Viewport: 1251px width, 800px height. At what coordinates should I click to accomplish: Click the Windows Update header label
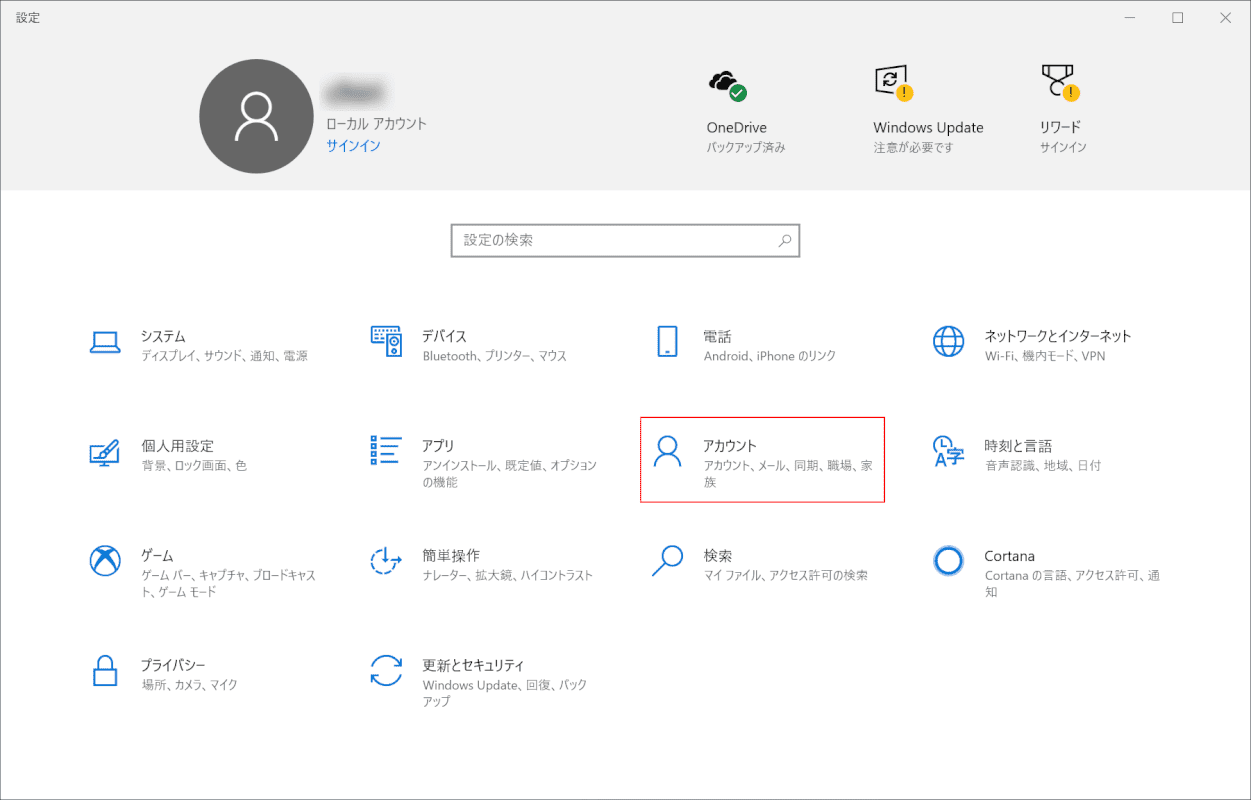pos(928,128)
